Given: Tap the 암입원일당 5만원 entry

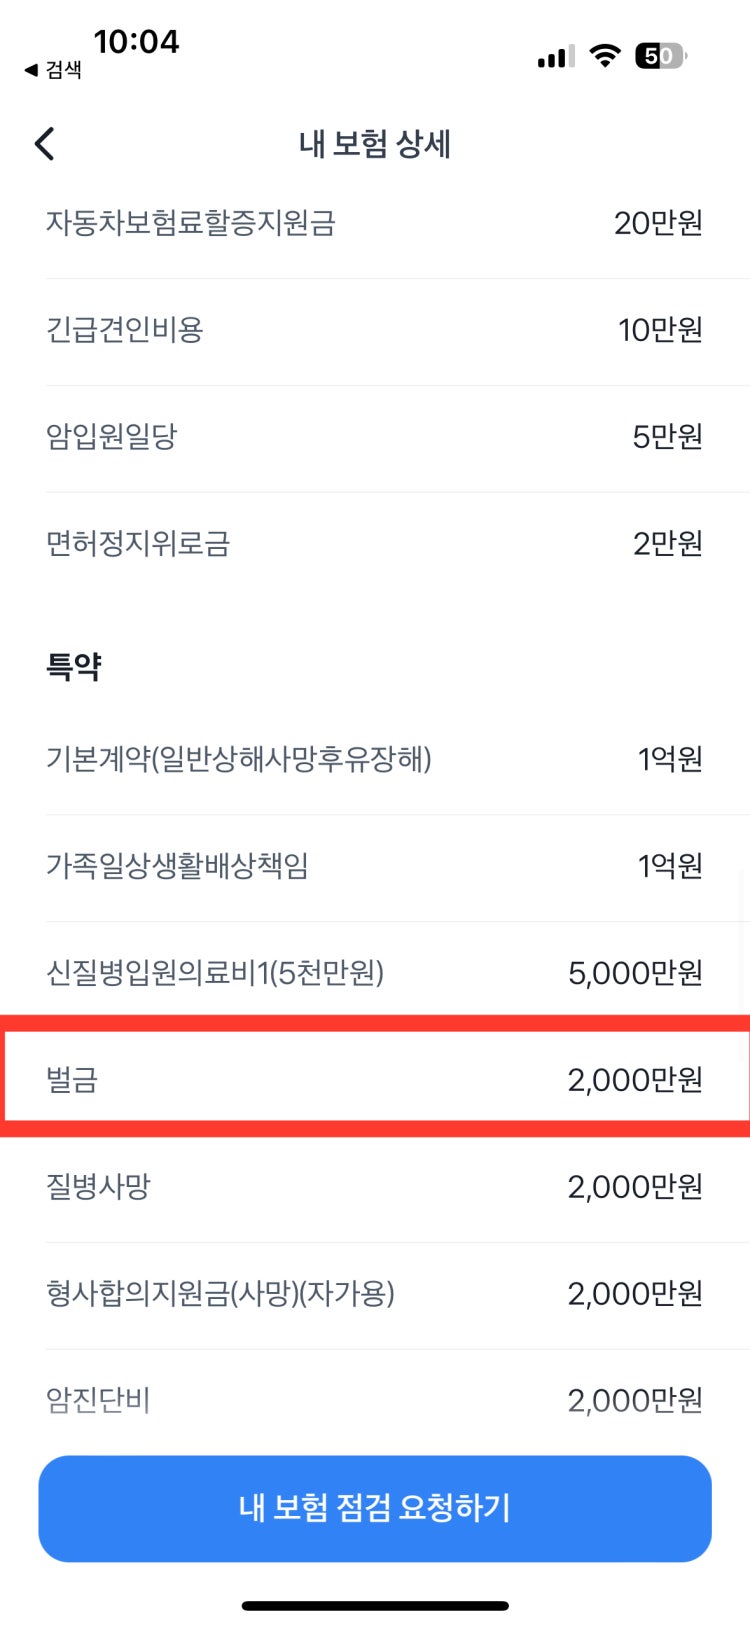Looking at the screenshot, I should point(375,437).
